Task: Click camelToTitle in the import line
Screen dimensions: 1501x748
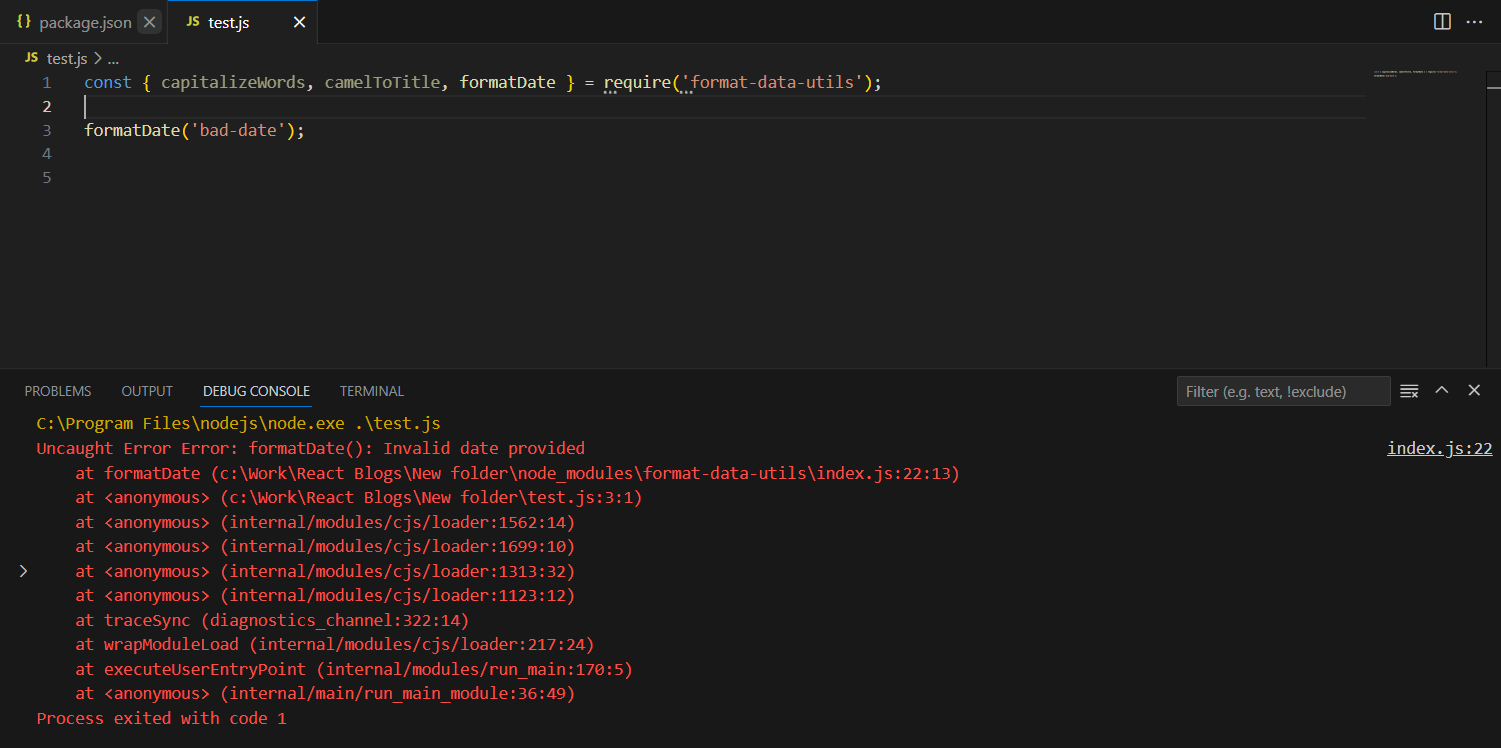Action: (382, 83)
